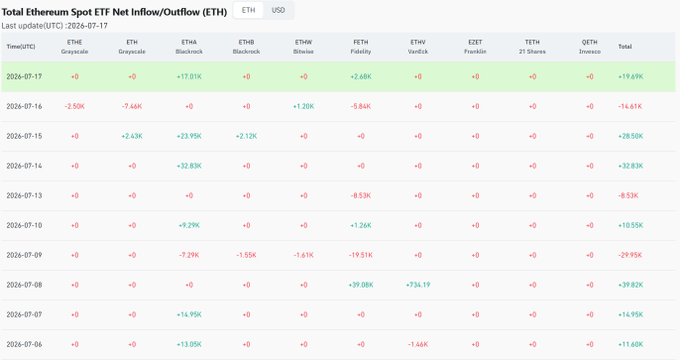680x360 pixels.
Task: Click the -1.46K ETHV value
Action: [418, 344]
